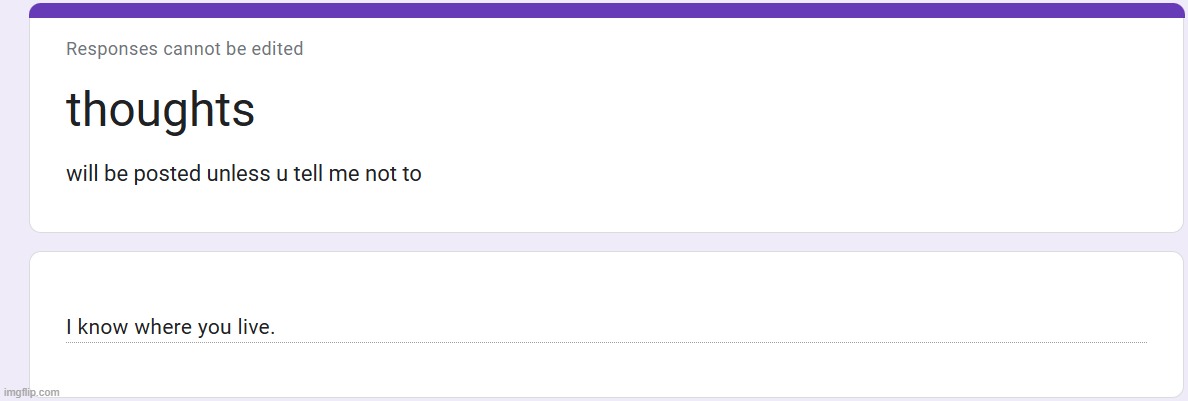
Task: Click the "Responses cannot be edited" notice
Action: click(184, 49)
